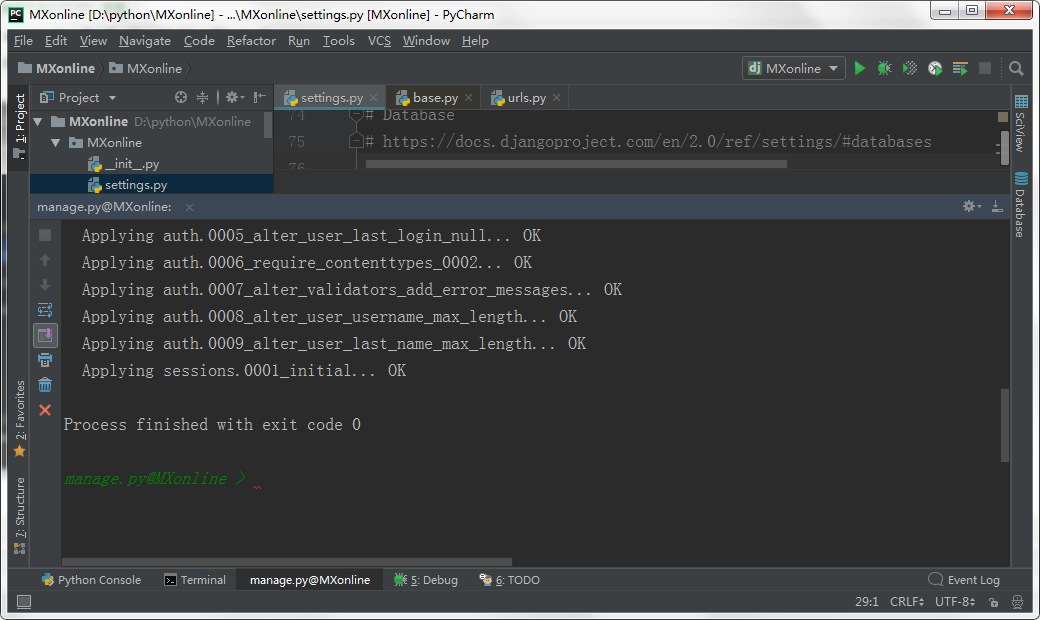Click the lock read-only icon in status bar
The width and height of the screenshot is (1040, 620).
click(994, 602)
